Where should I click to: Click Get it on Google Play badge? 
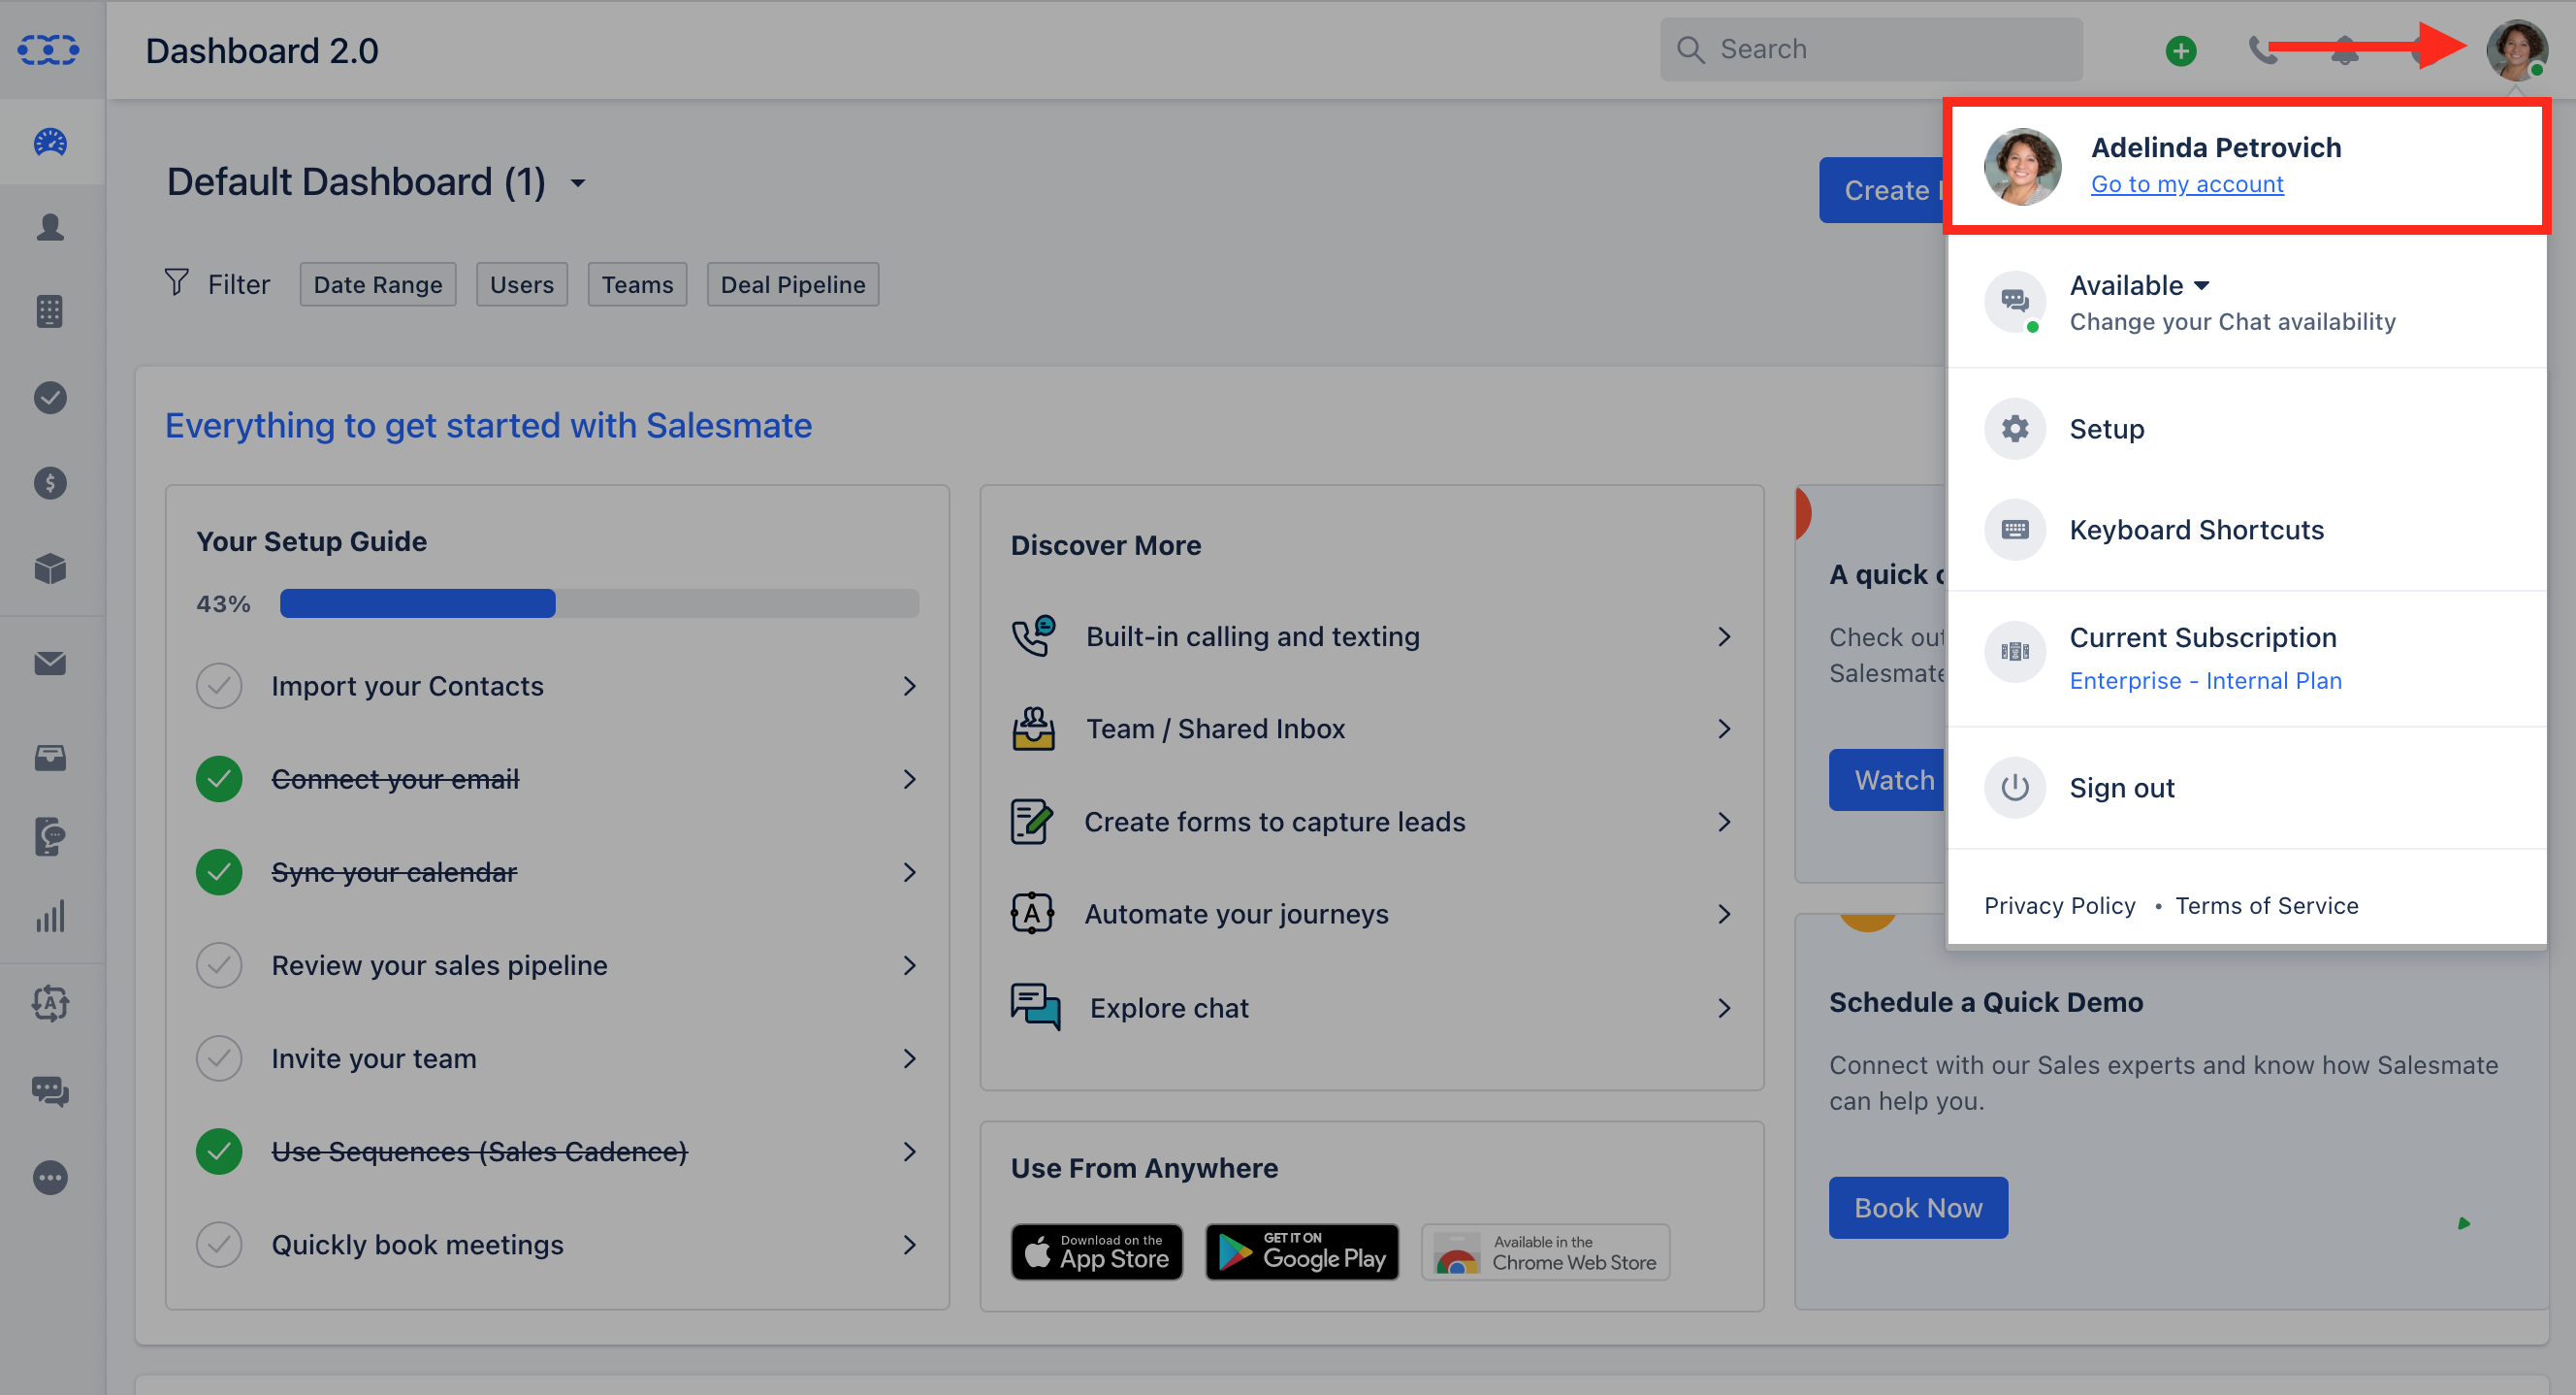(x=1302, y=1252)
